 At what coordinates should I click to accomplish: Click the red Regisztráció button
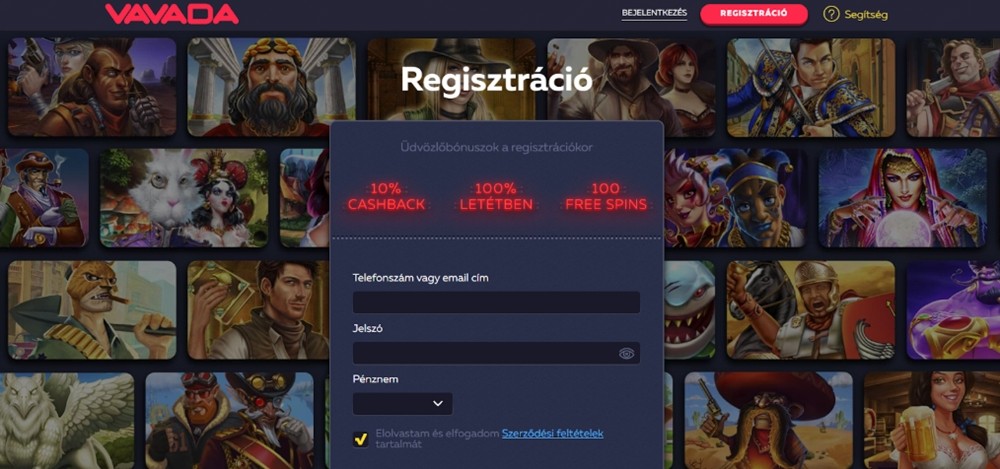[754, 13]
